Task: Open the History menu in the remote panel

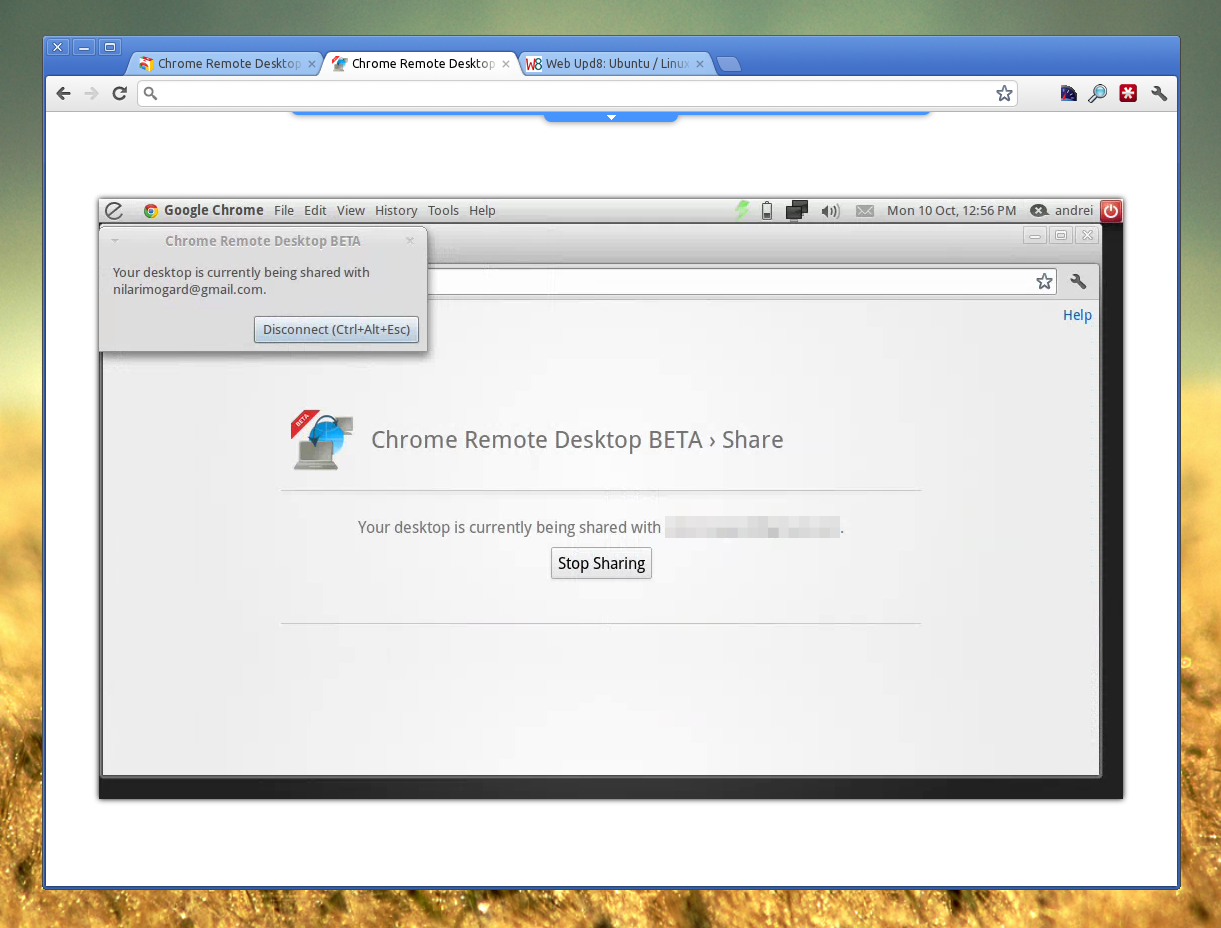Action: 396,210
